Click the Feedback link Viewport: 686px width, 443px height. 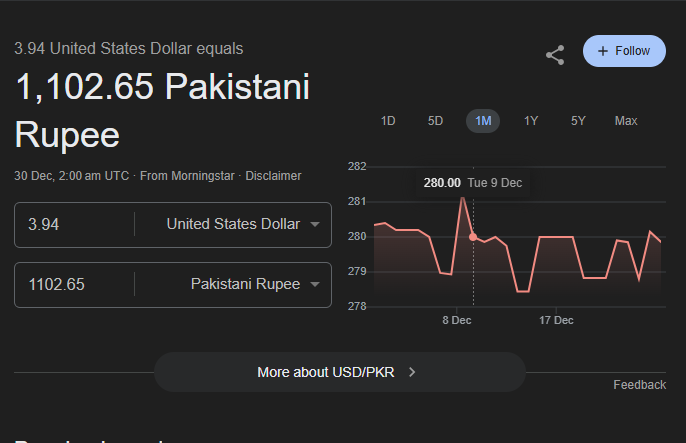(x=639, y=385)
